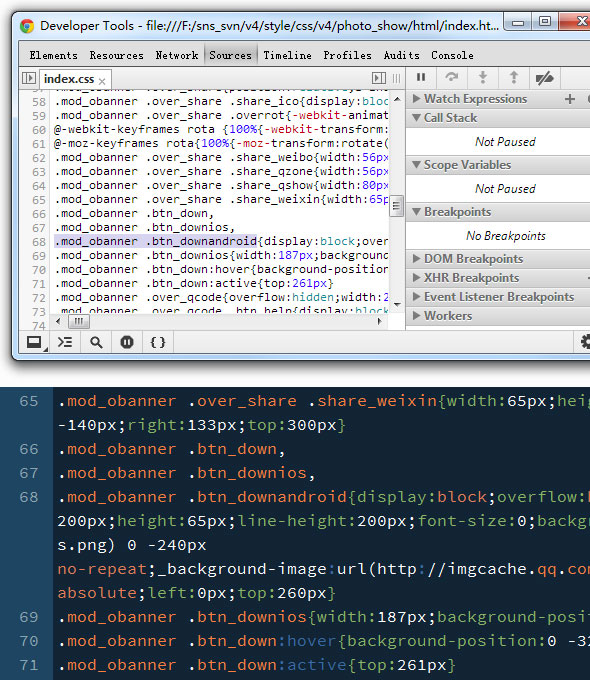Expand Watch Expressions section

[x=475, y=99]
